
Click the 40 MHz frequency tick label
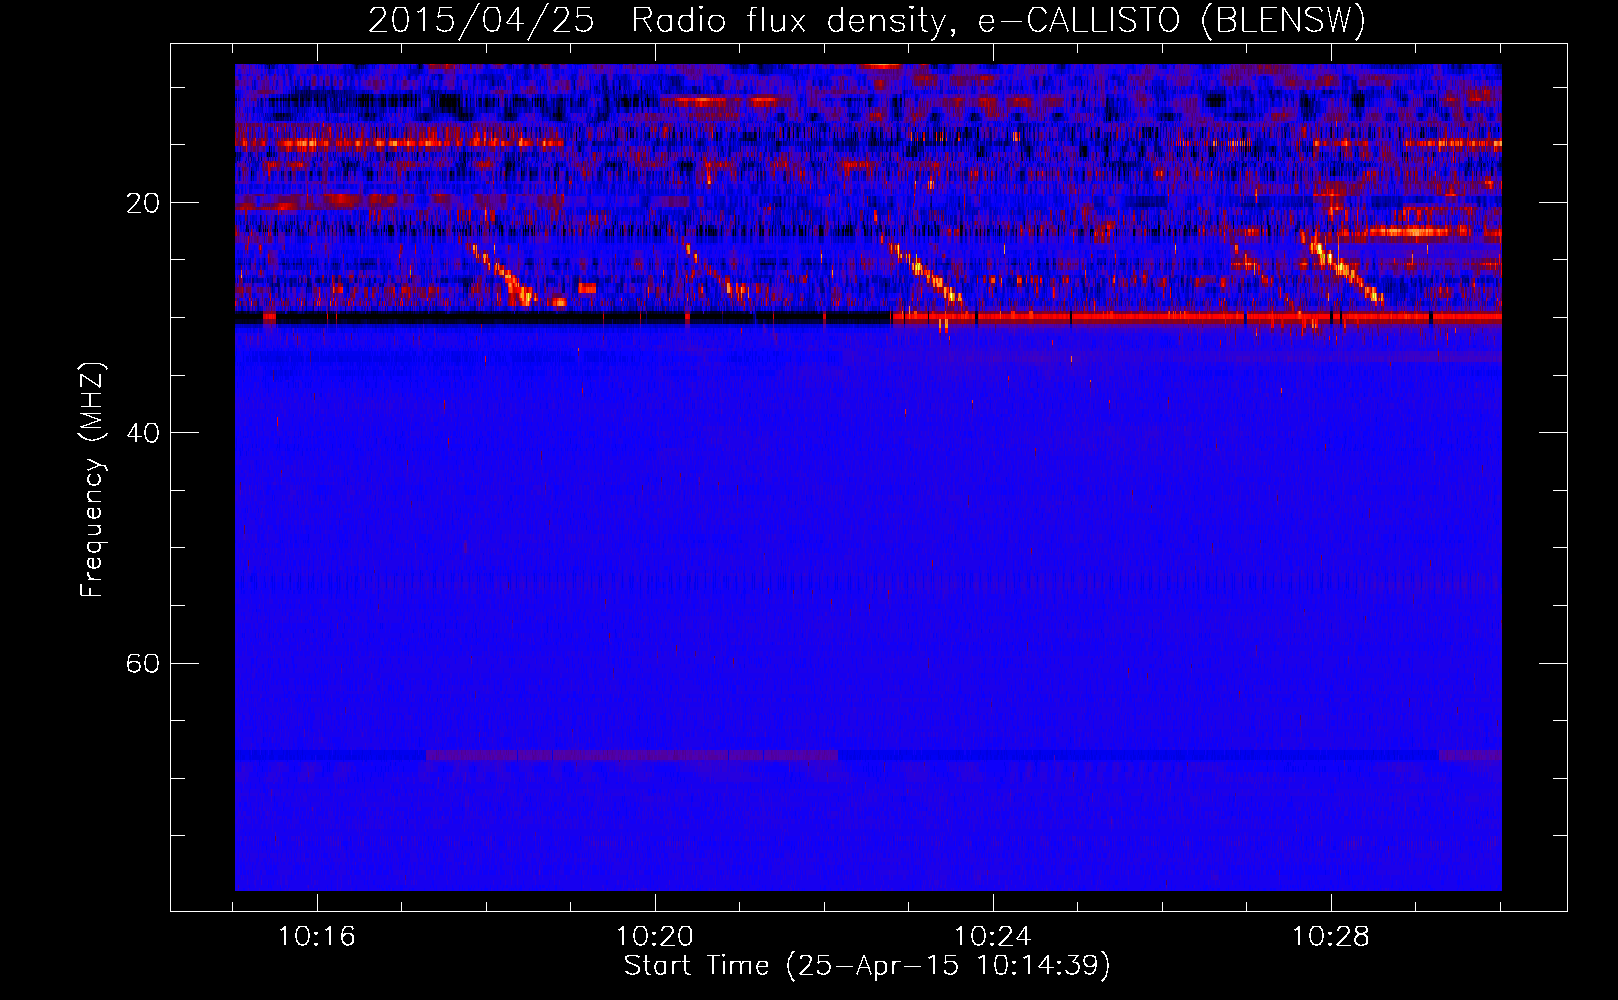click(143, 433)
